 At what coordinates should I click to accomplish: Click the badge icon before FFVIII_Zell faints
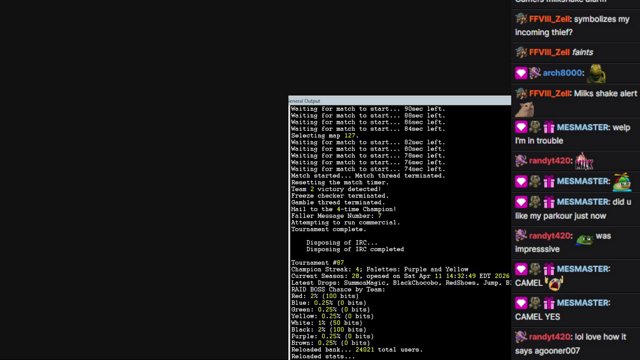tap(521, 52)
